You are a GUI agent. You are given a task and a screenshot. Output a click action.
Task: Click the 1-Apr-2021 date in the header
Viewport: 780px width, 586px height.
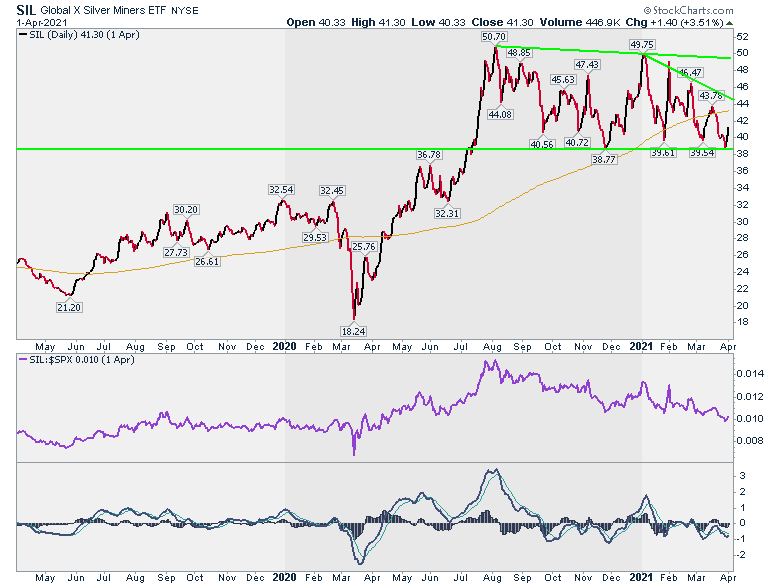42,22
